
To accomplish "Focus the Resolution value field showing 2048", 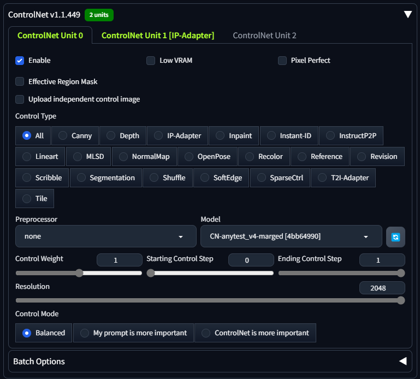I will tap(382, 288).
